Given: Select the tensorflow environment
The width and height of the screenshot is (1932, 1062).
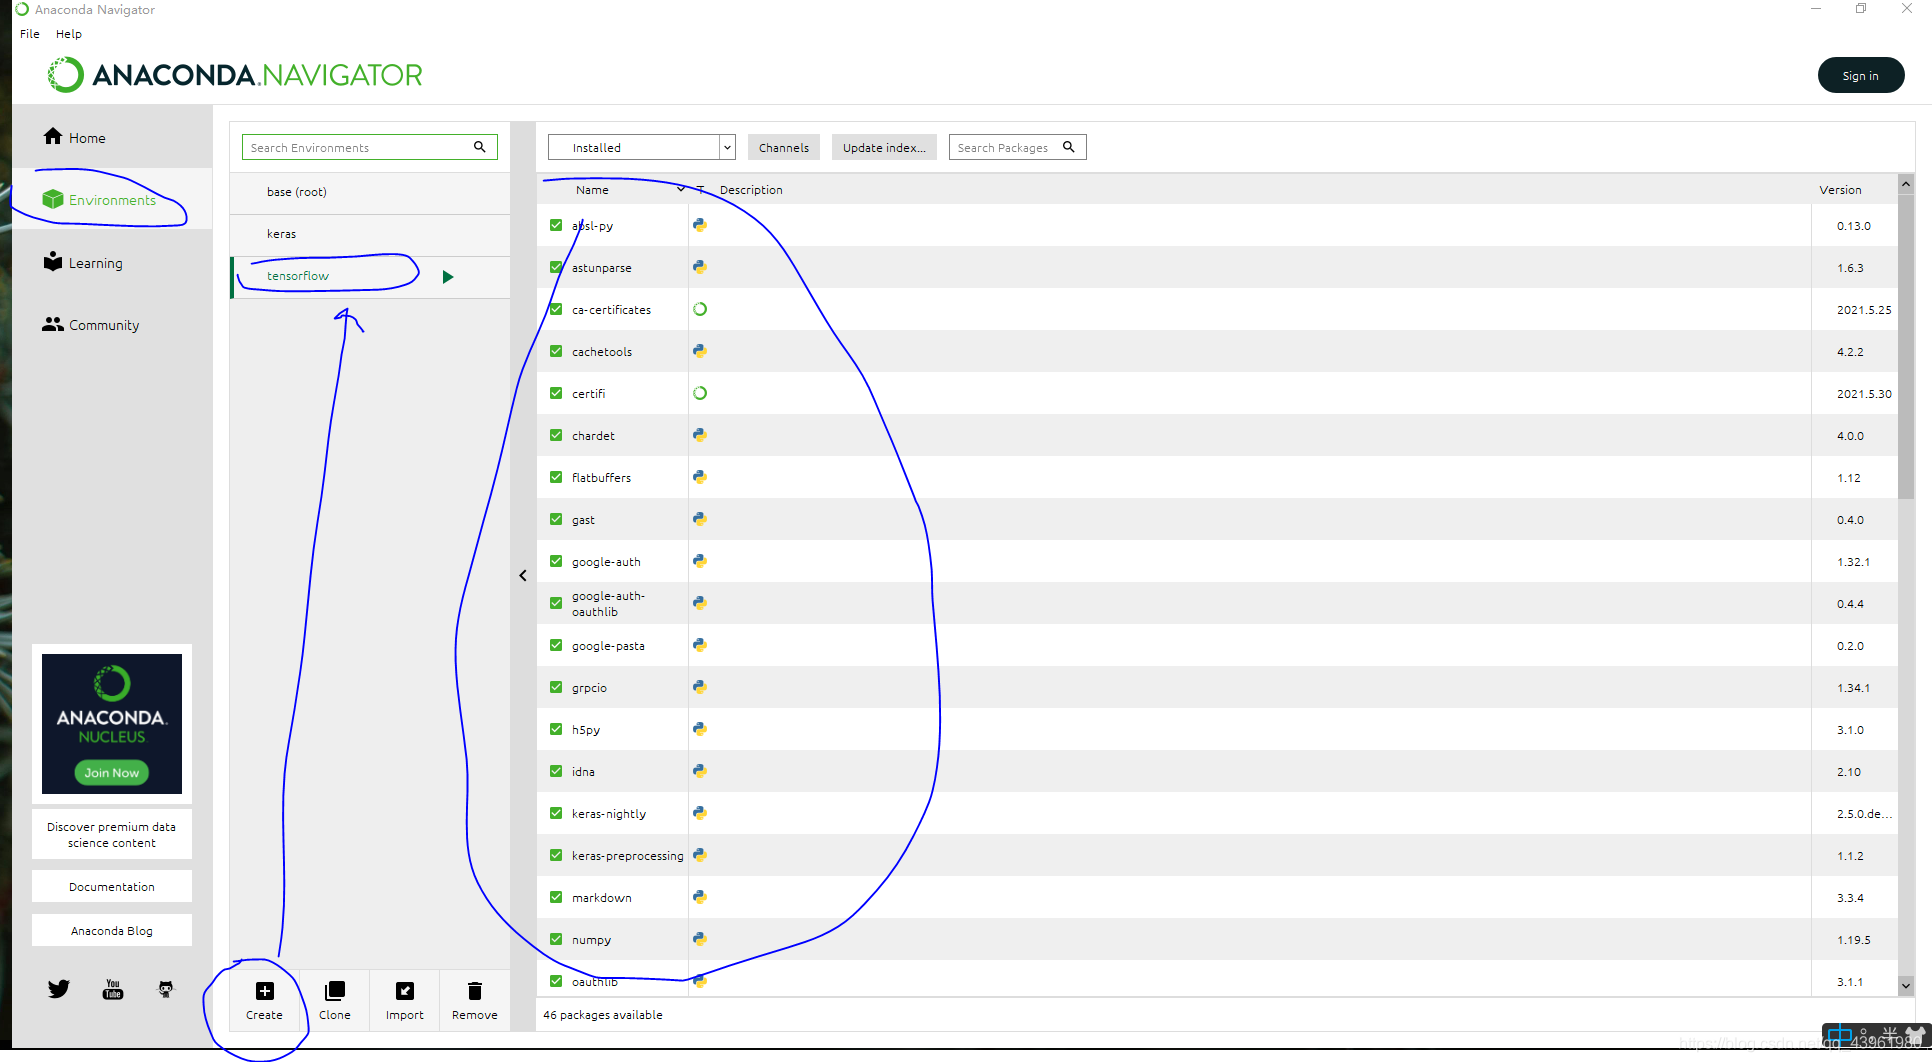Looking at the screenshot, I should tap(370, 277).
